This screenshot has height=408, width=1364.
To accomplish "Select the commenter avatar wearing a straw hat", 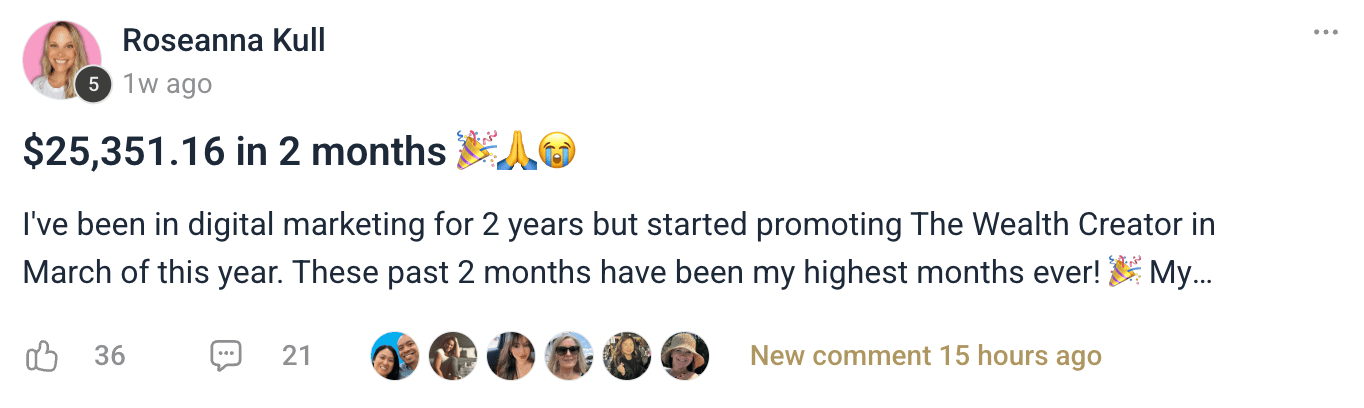I will click(x=685, y=356).
